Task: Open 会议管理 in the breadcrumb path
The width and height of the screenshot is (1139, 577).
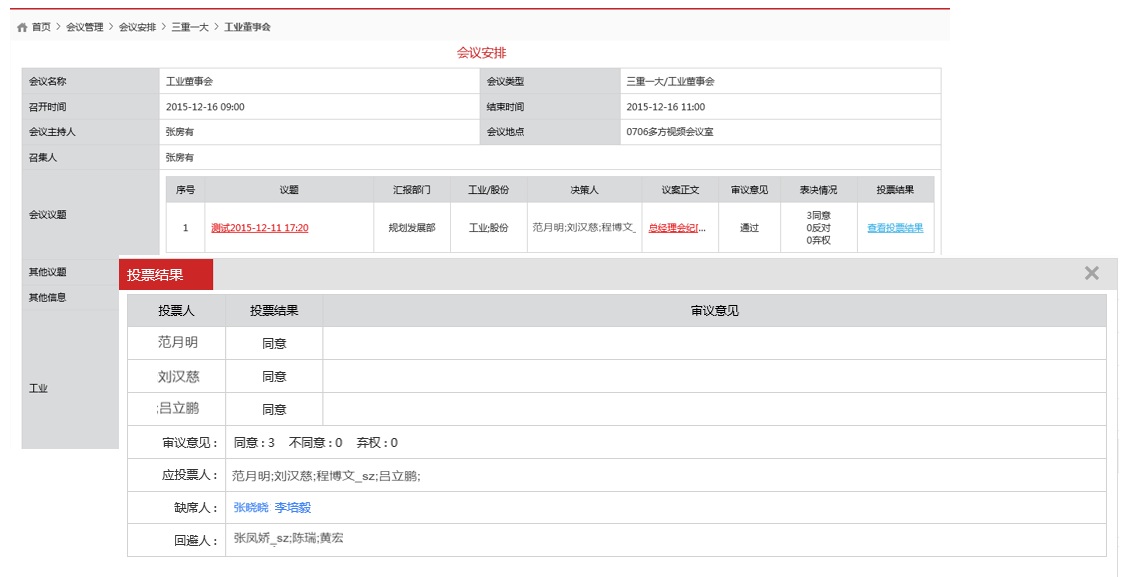Action: click(x=84, y=27)
